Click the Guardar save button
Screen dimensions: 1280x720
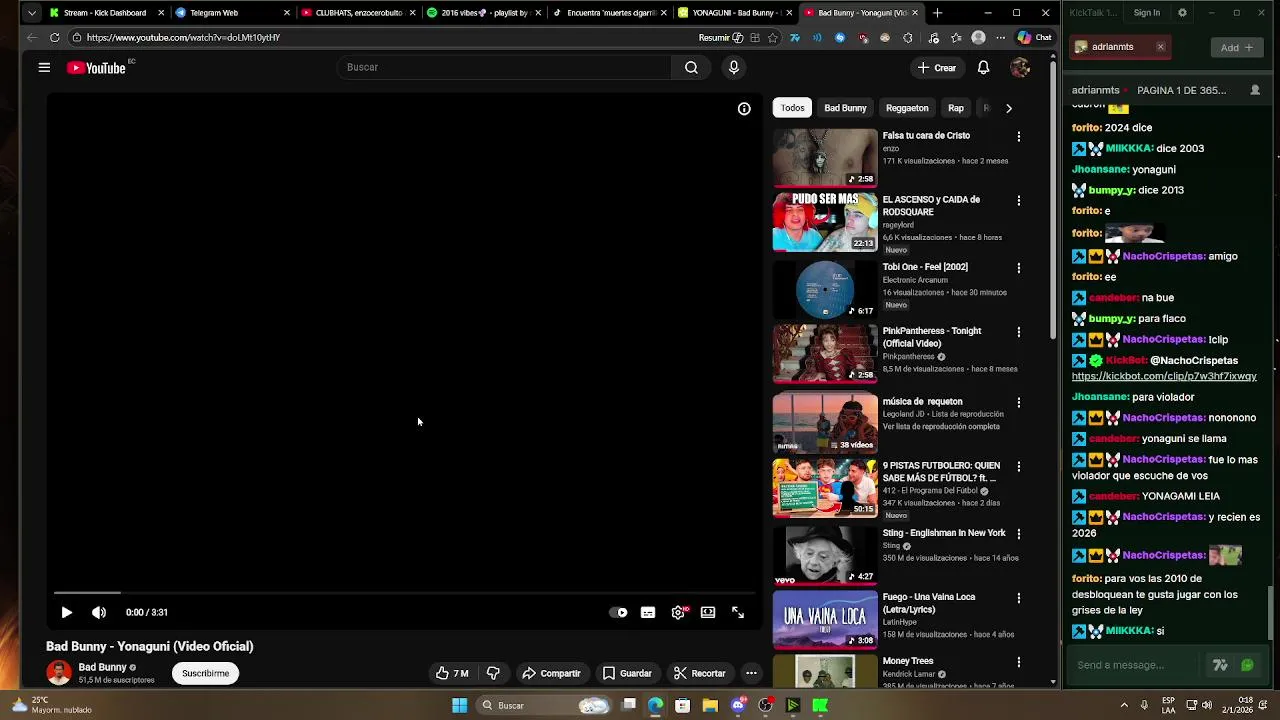[x=627, y=673]
